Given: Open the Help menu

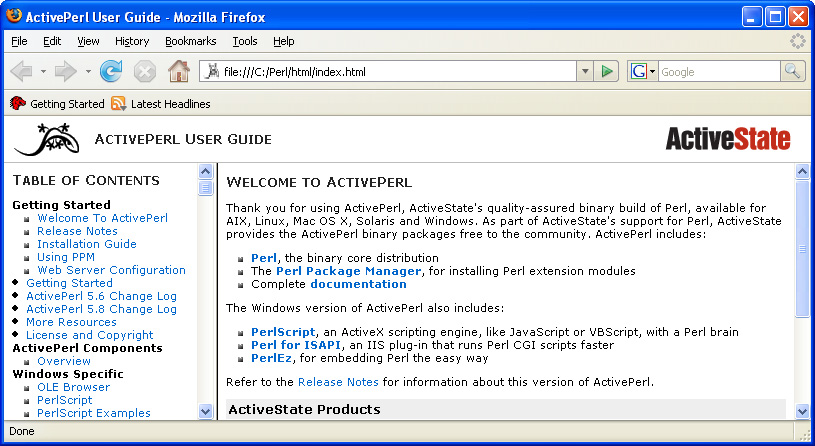Looking at the screenshot, I should tap(284, 41).
